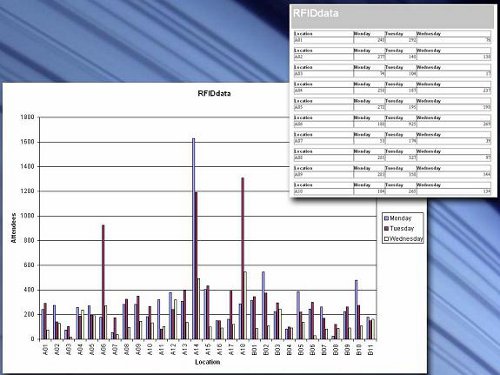Click the A05 location cell in the table

tap(323, 107)
